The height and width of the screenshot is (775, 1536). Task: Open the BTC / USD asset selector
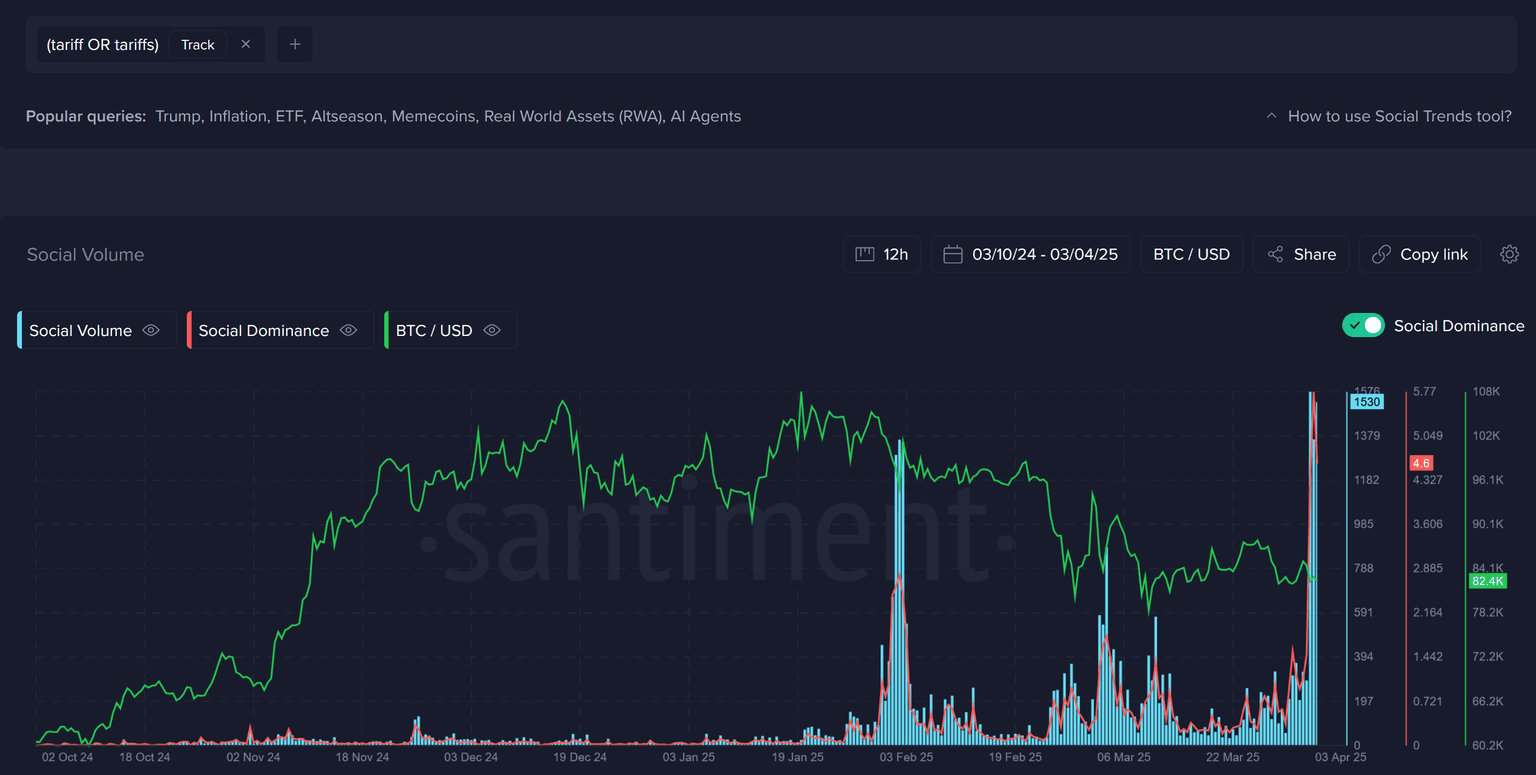point(1191,254)
